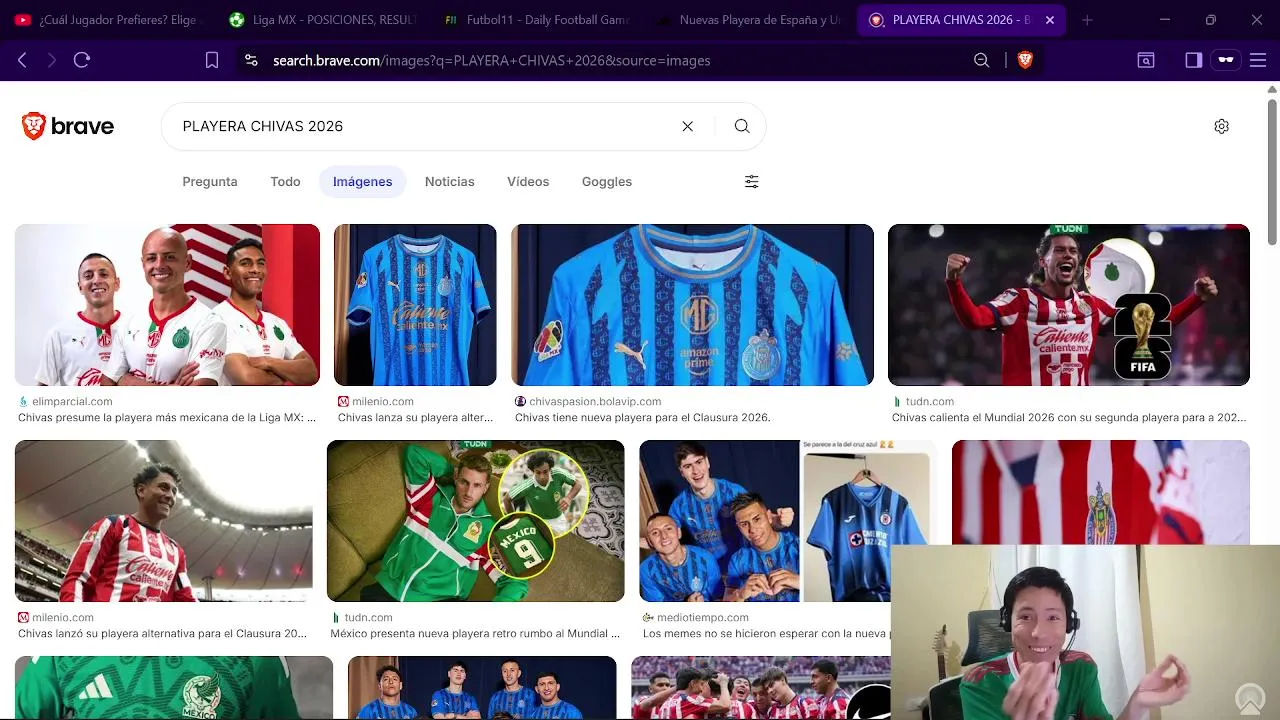Click the page vertical scrollbar thumb
The image size is (1280, 720).
(1272, 170)
